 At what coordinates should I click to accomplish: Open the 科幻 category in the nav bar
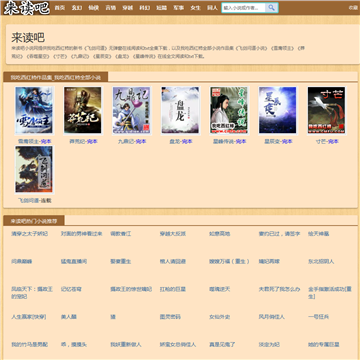point(145,8)
